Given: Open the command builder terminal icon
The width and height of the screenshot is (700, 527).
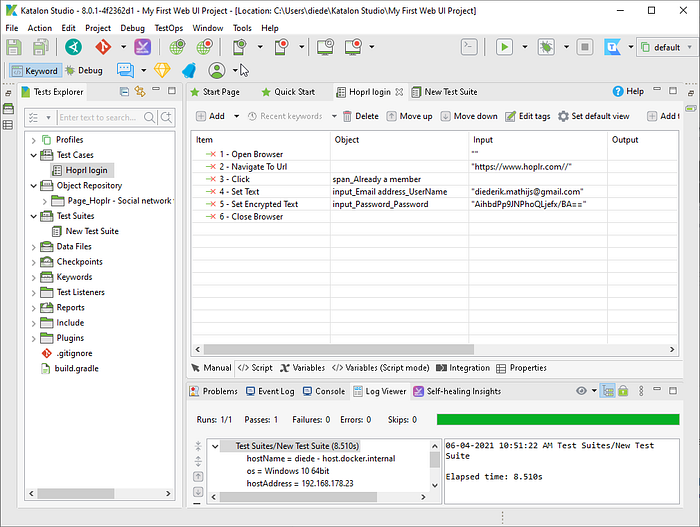Looking at the screenshot, I should point(469,47).
